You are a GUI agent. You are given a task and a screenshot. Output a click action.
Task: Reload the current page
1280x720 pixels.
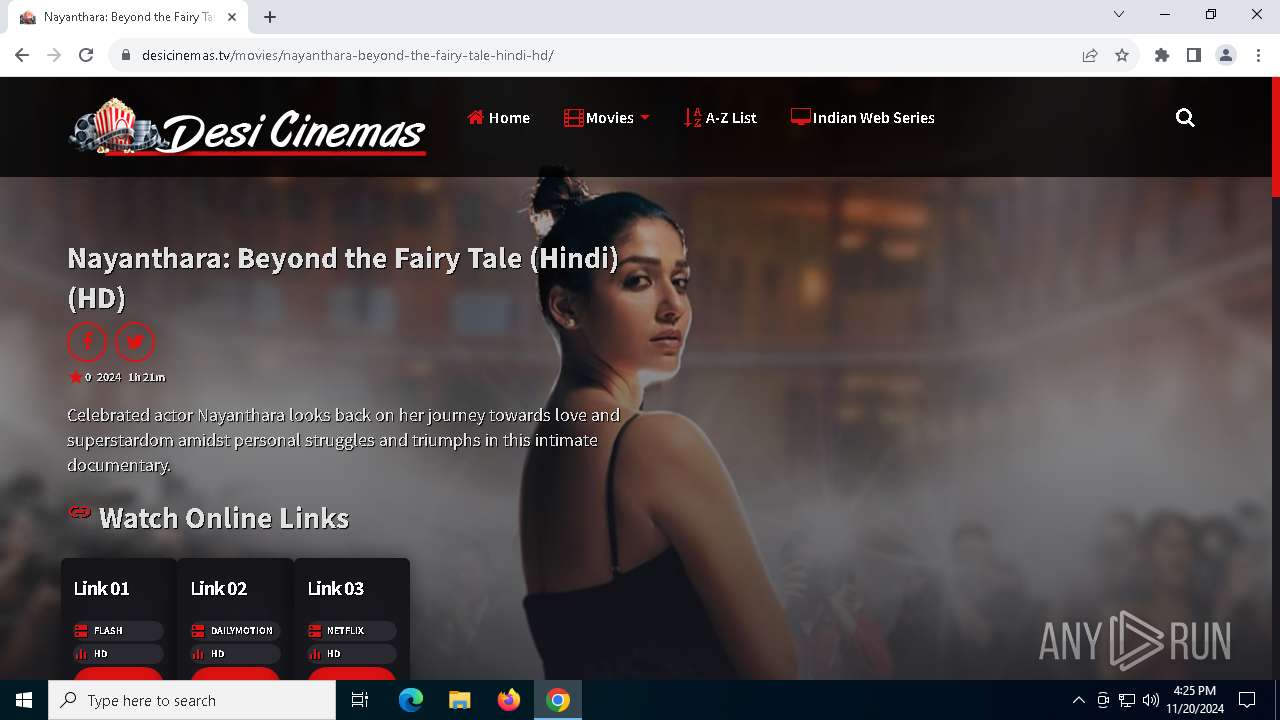(86, 55)
